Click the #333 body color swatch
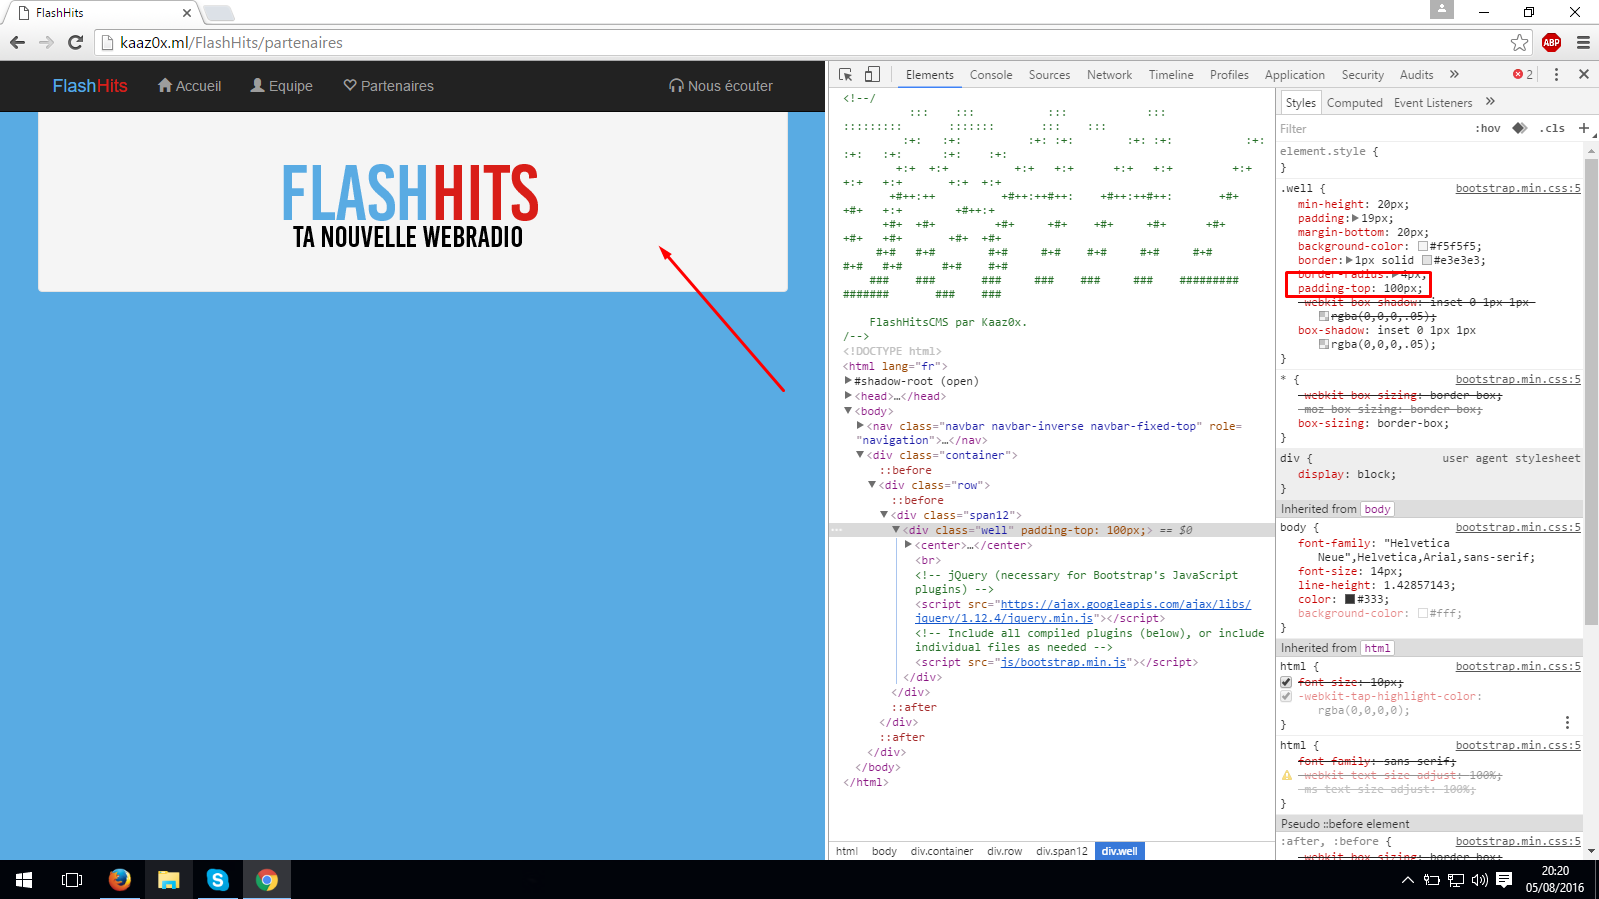 pyautogui.click(x=1350, y=599)
